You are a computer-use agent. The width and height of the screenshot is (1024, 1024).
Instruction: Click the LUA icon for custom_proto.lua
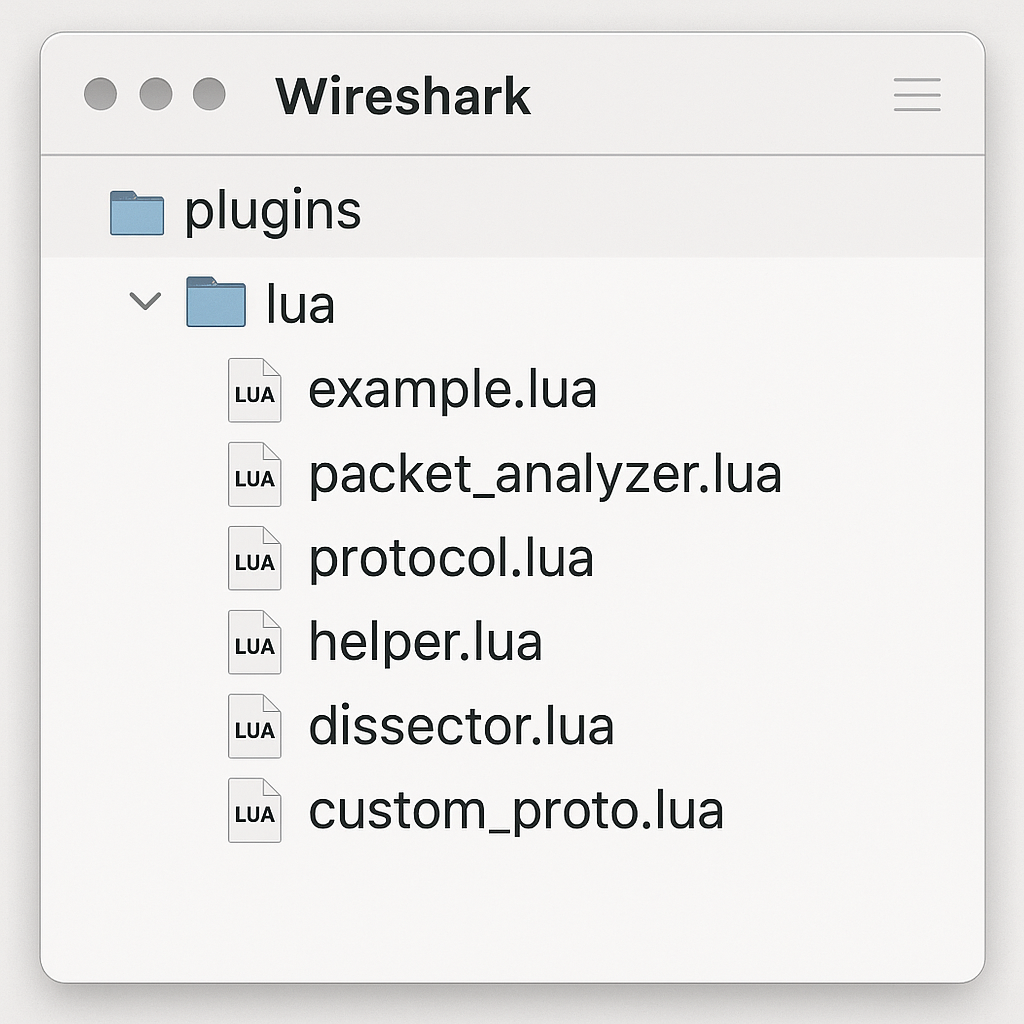point(254,811)
